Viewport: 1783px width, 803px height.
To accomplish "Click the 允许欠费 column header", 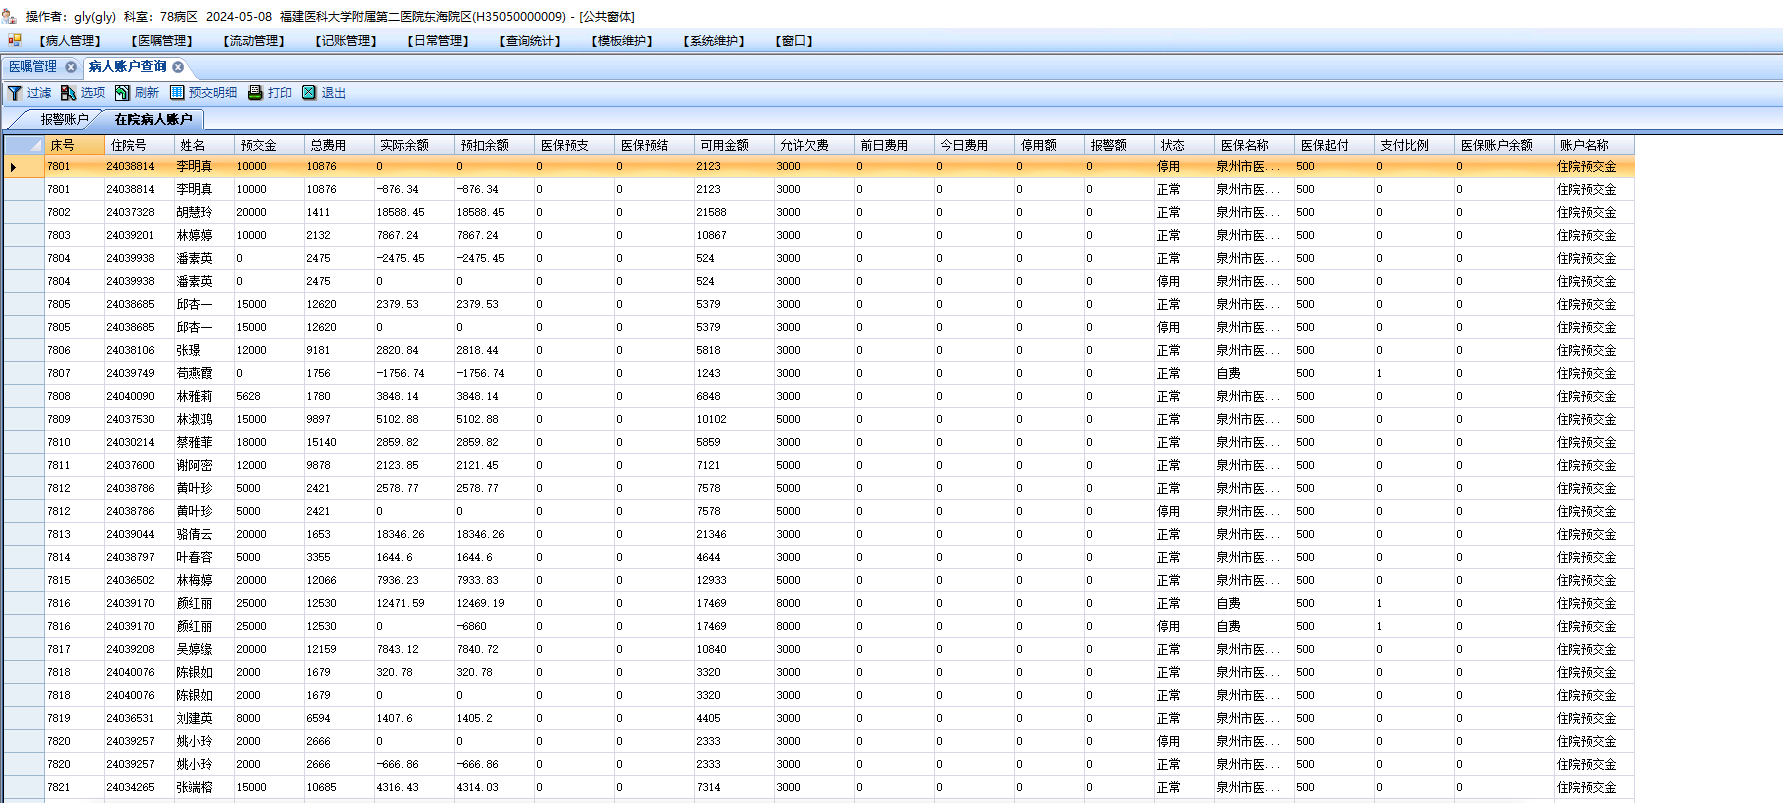I will pos(814,145).
